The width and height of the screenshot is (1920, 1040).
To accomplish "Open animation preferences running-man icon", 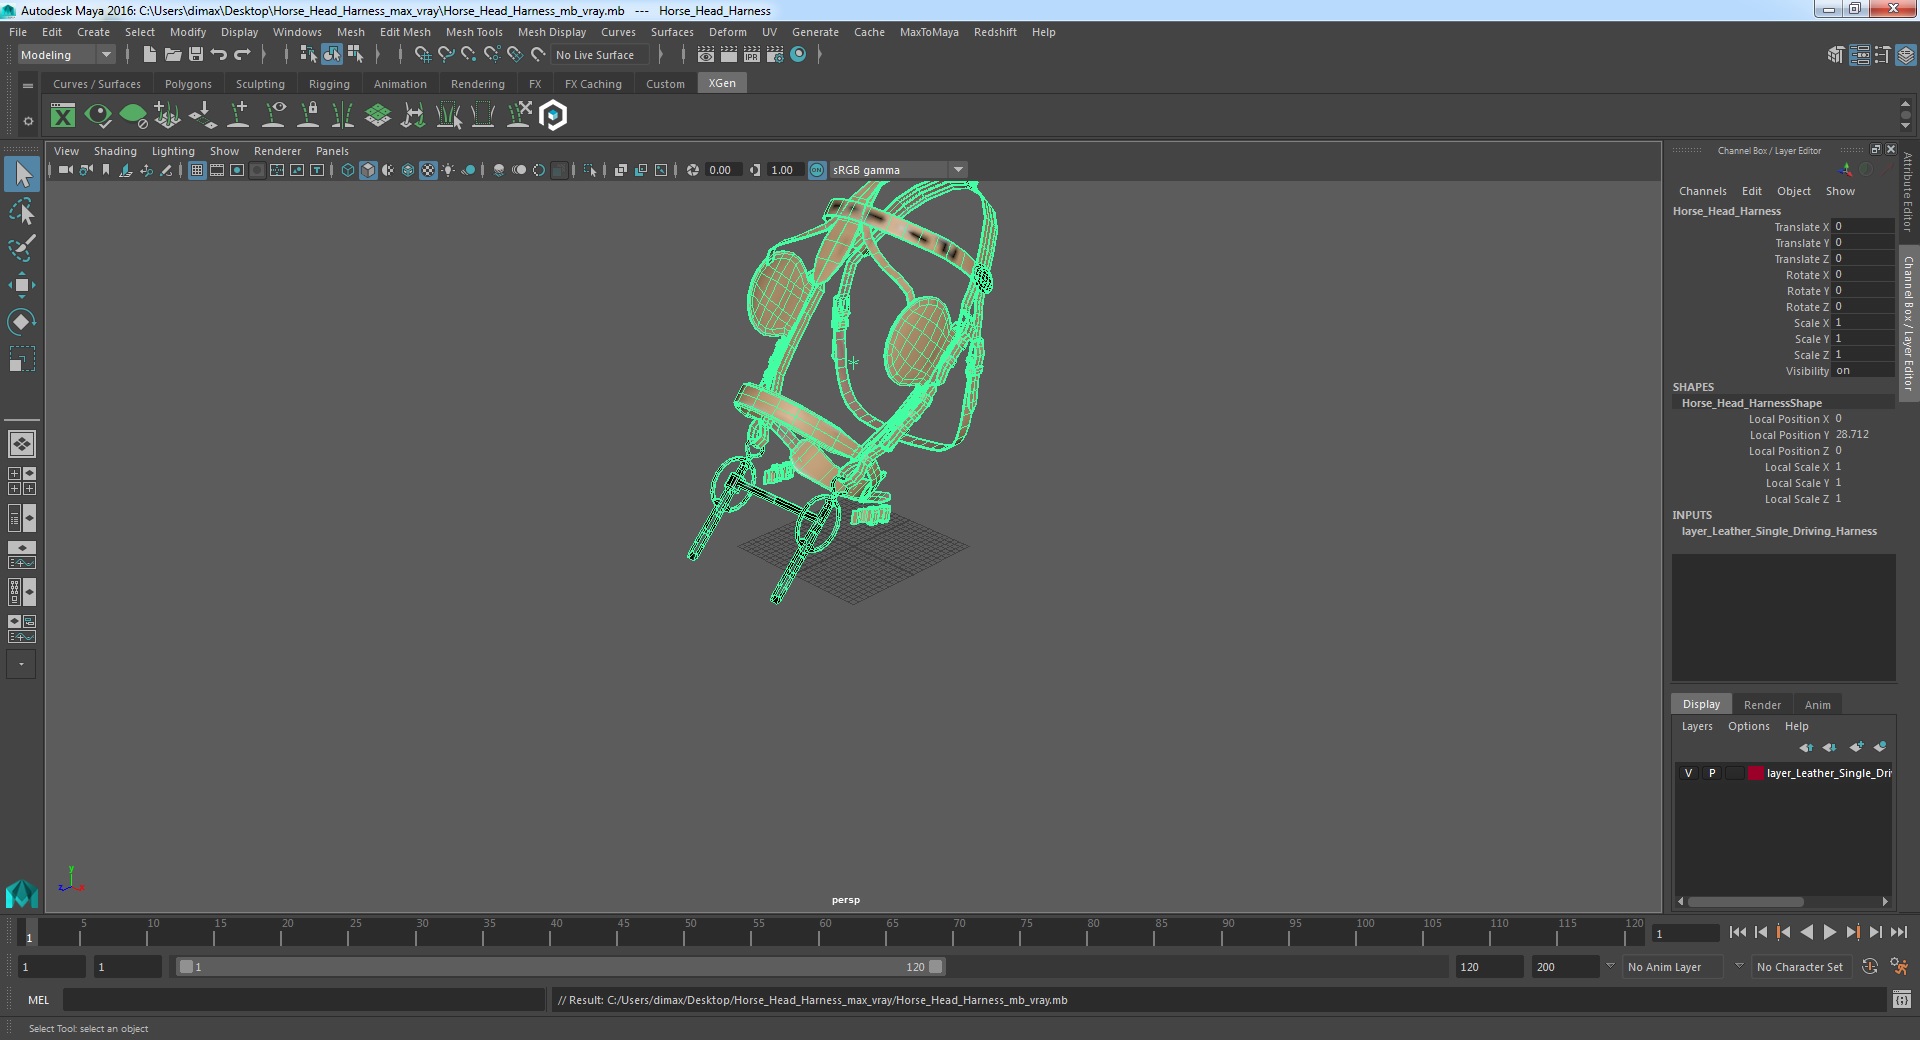I will click(x=1899, y=967).
